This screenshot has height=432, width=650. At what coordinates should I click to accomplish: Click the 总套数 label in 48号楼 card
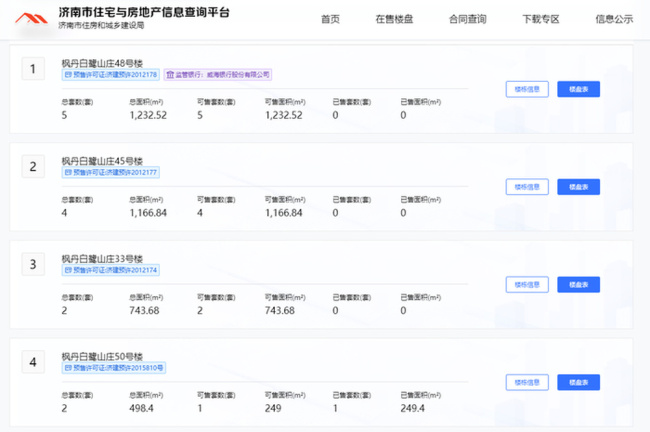pos(78,102)
